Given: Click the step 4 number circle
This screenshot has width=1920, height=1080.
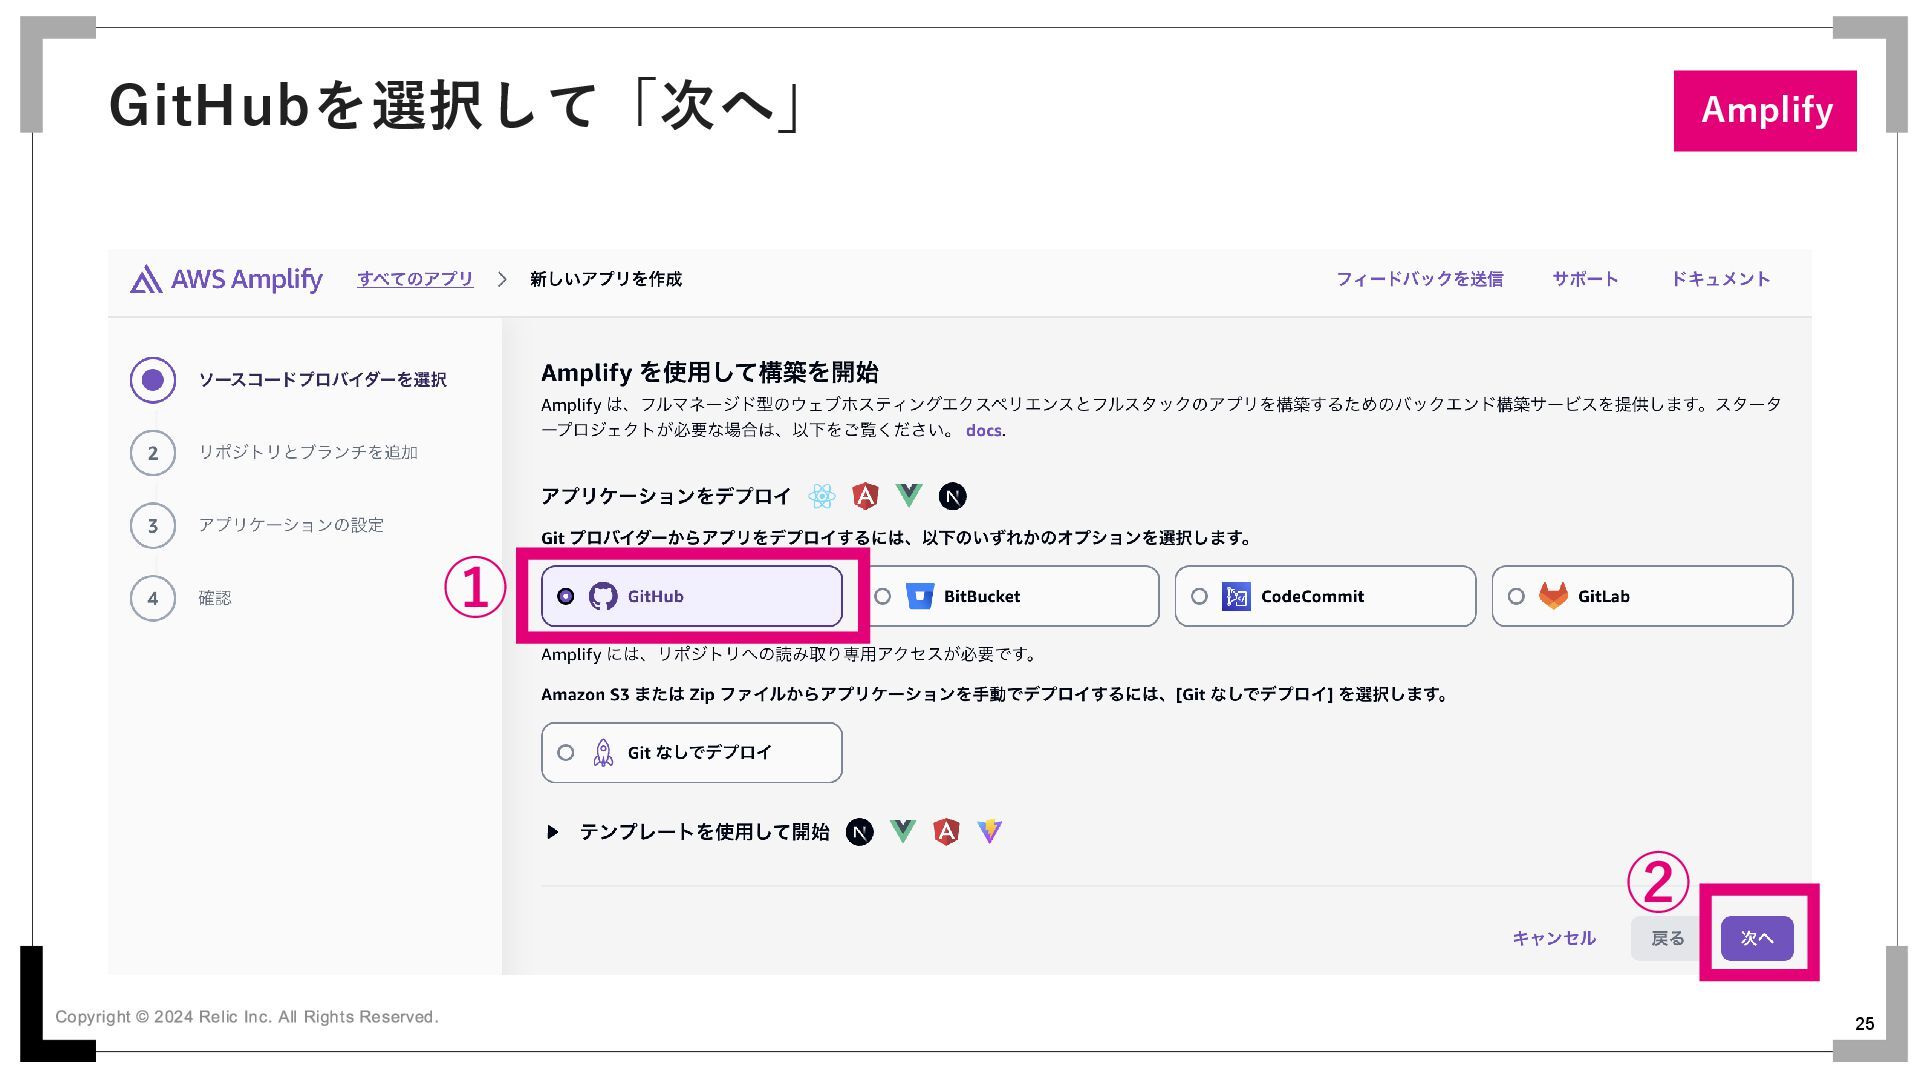Looking at the screenshot, I should 153,599.
